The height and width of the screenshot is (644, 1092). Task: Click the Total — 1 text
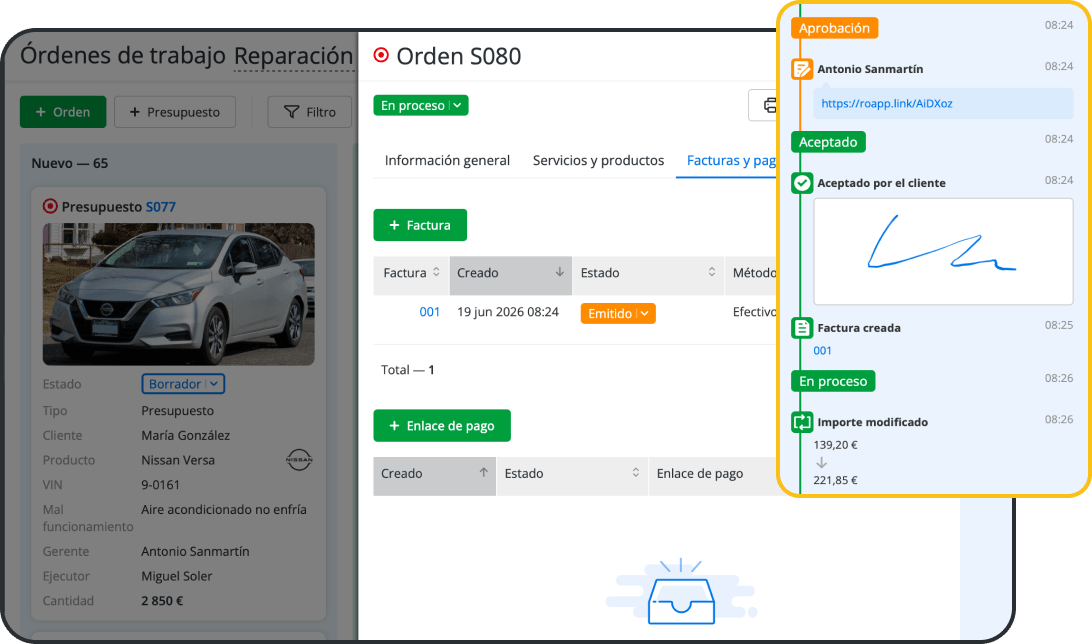pyautogui.click(x=407, y=370)
